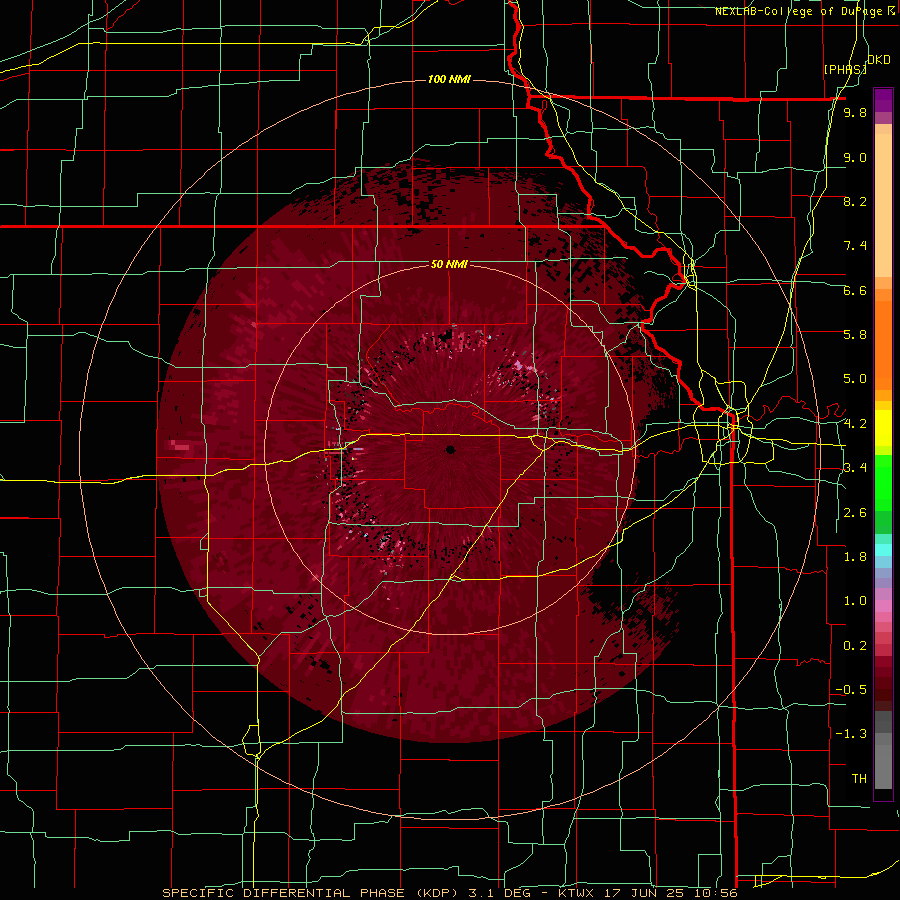Click the 50 NMI range ring label
Image resolution: width=900 pixels, height=900 pixels.
449,265
